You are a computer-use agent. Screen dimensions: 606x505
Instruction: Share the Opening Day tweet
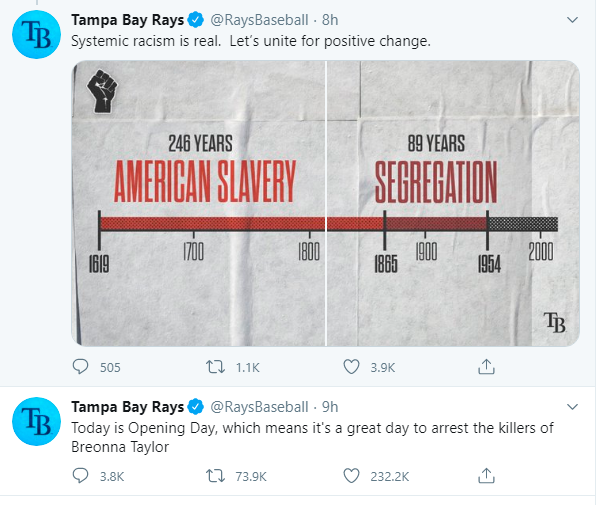(486, 476)
